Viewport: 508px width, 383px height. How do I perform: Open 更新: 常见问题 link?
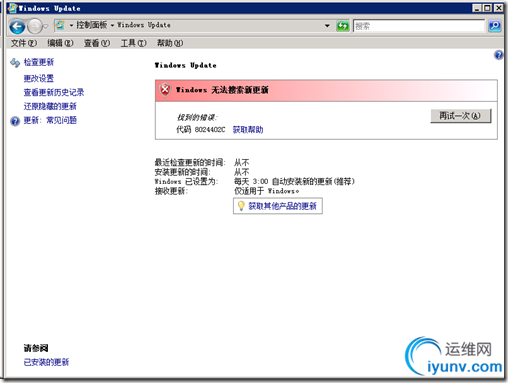coord(50,120)
